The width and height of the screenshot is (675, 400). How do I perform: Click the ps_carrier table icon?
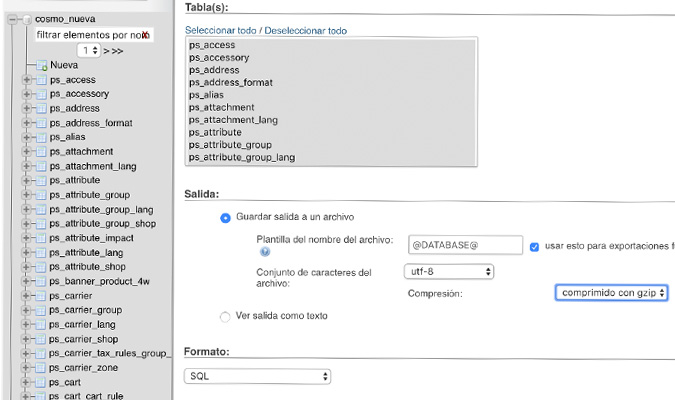pos(40,296)
